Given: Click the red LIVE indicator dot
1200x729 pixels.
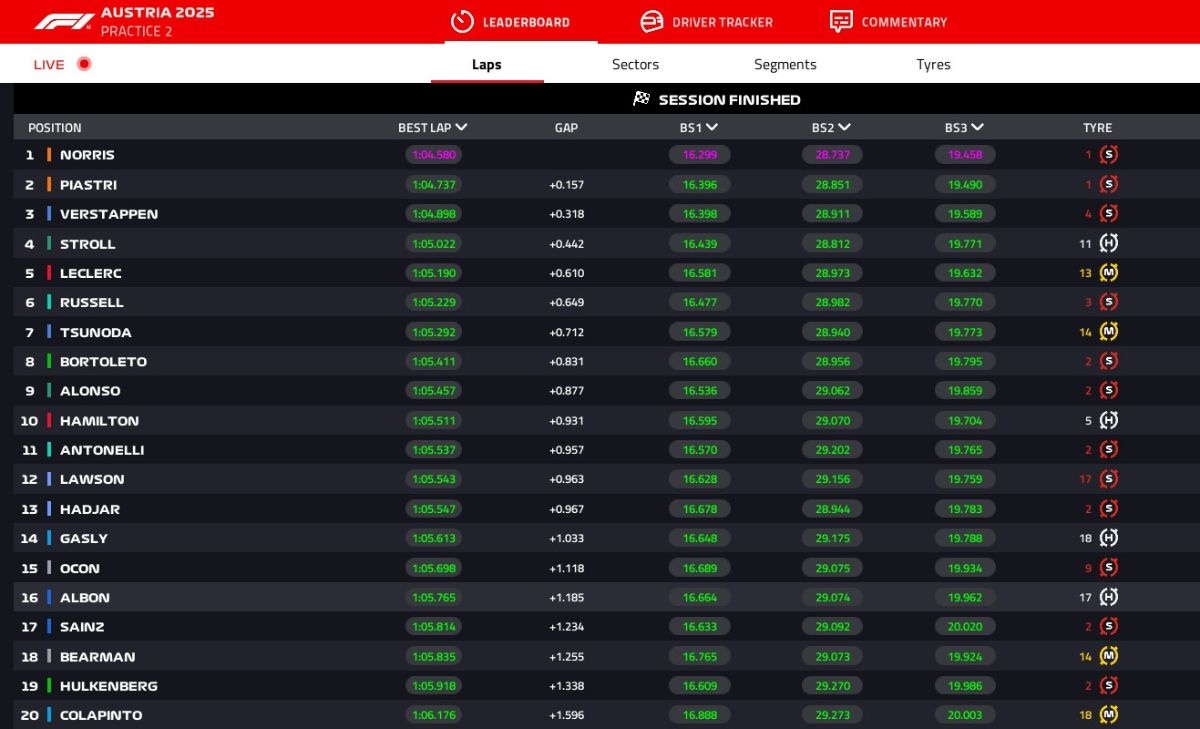Looking at the screenshot, I should tap(84, 64).
